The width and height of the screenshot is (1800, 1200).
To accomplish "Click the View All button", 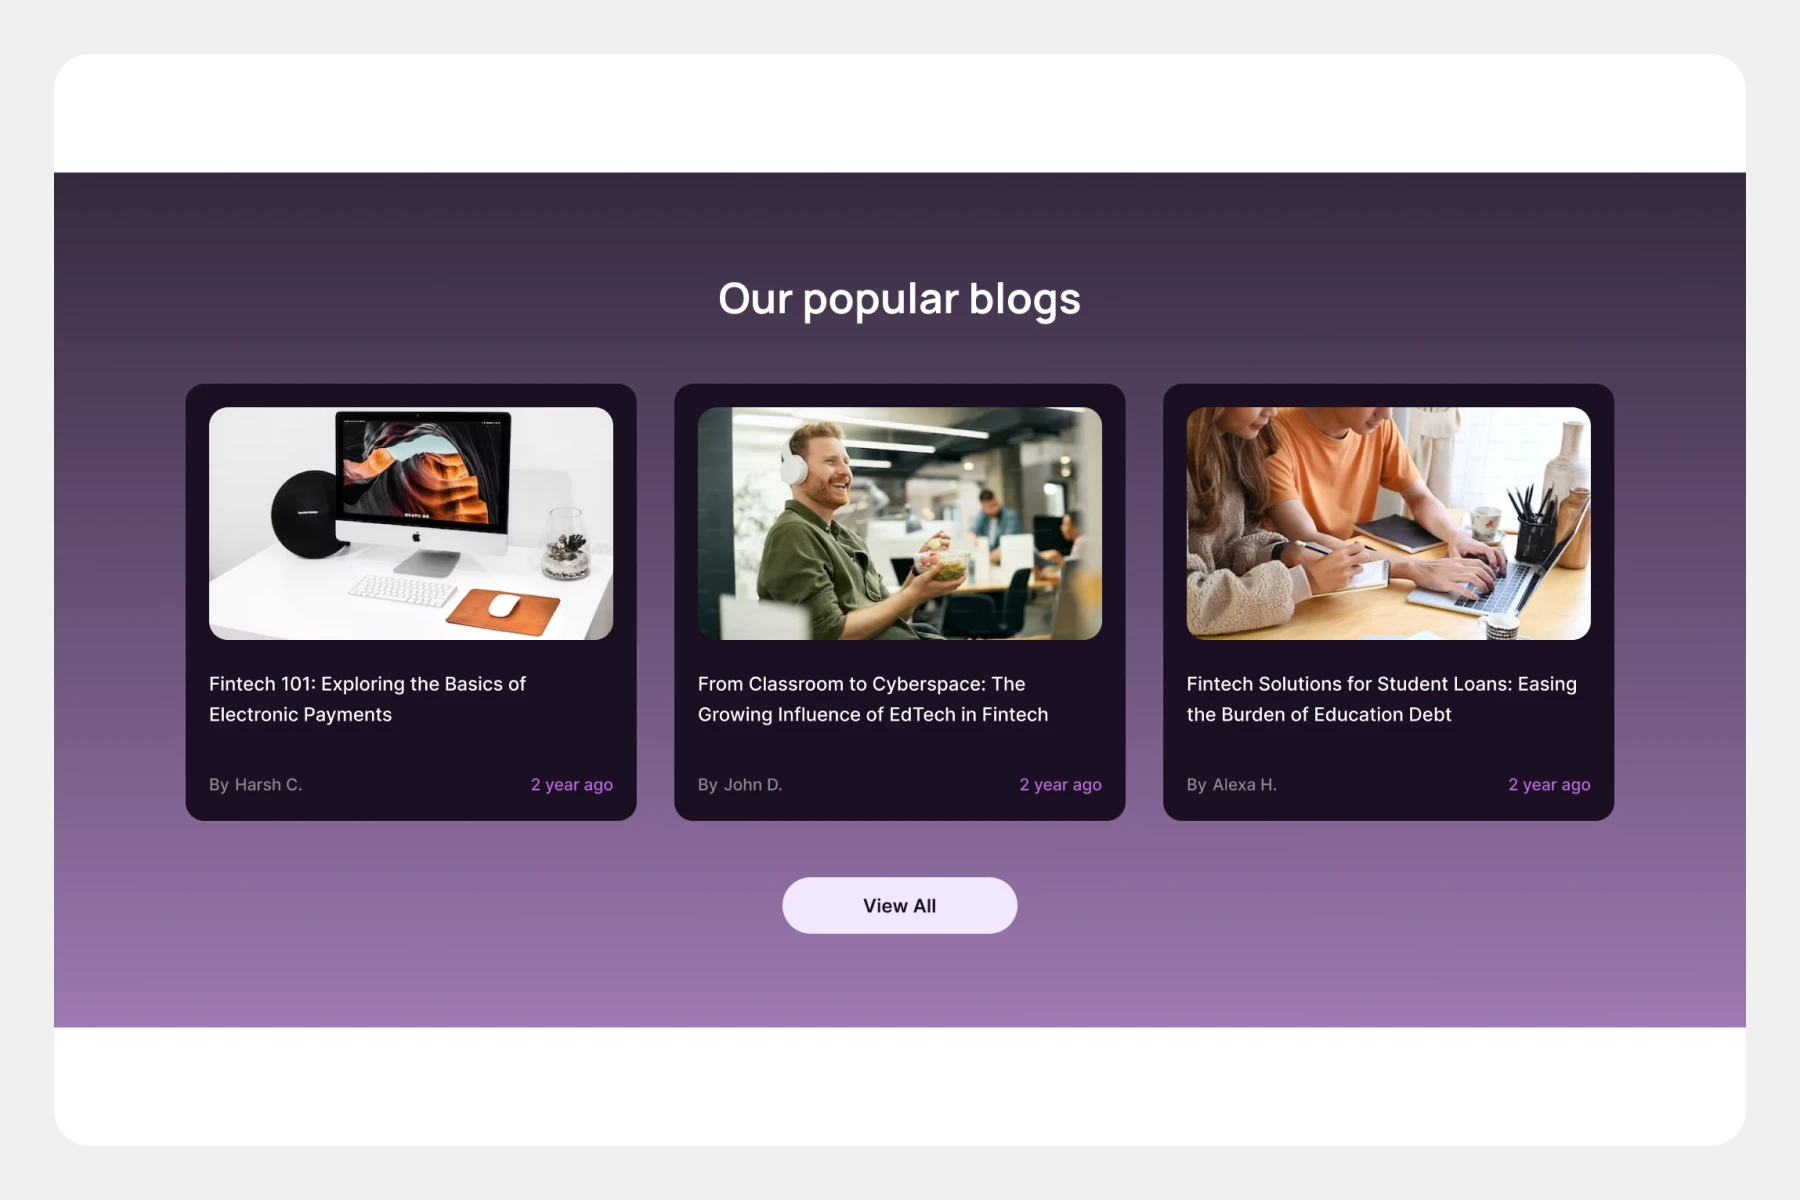I will click(x=899, y=905).
